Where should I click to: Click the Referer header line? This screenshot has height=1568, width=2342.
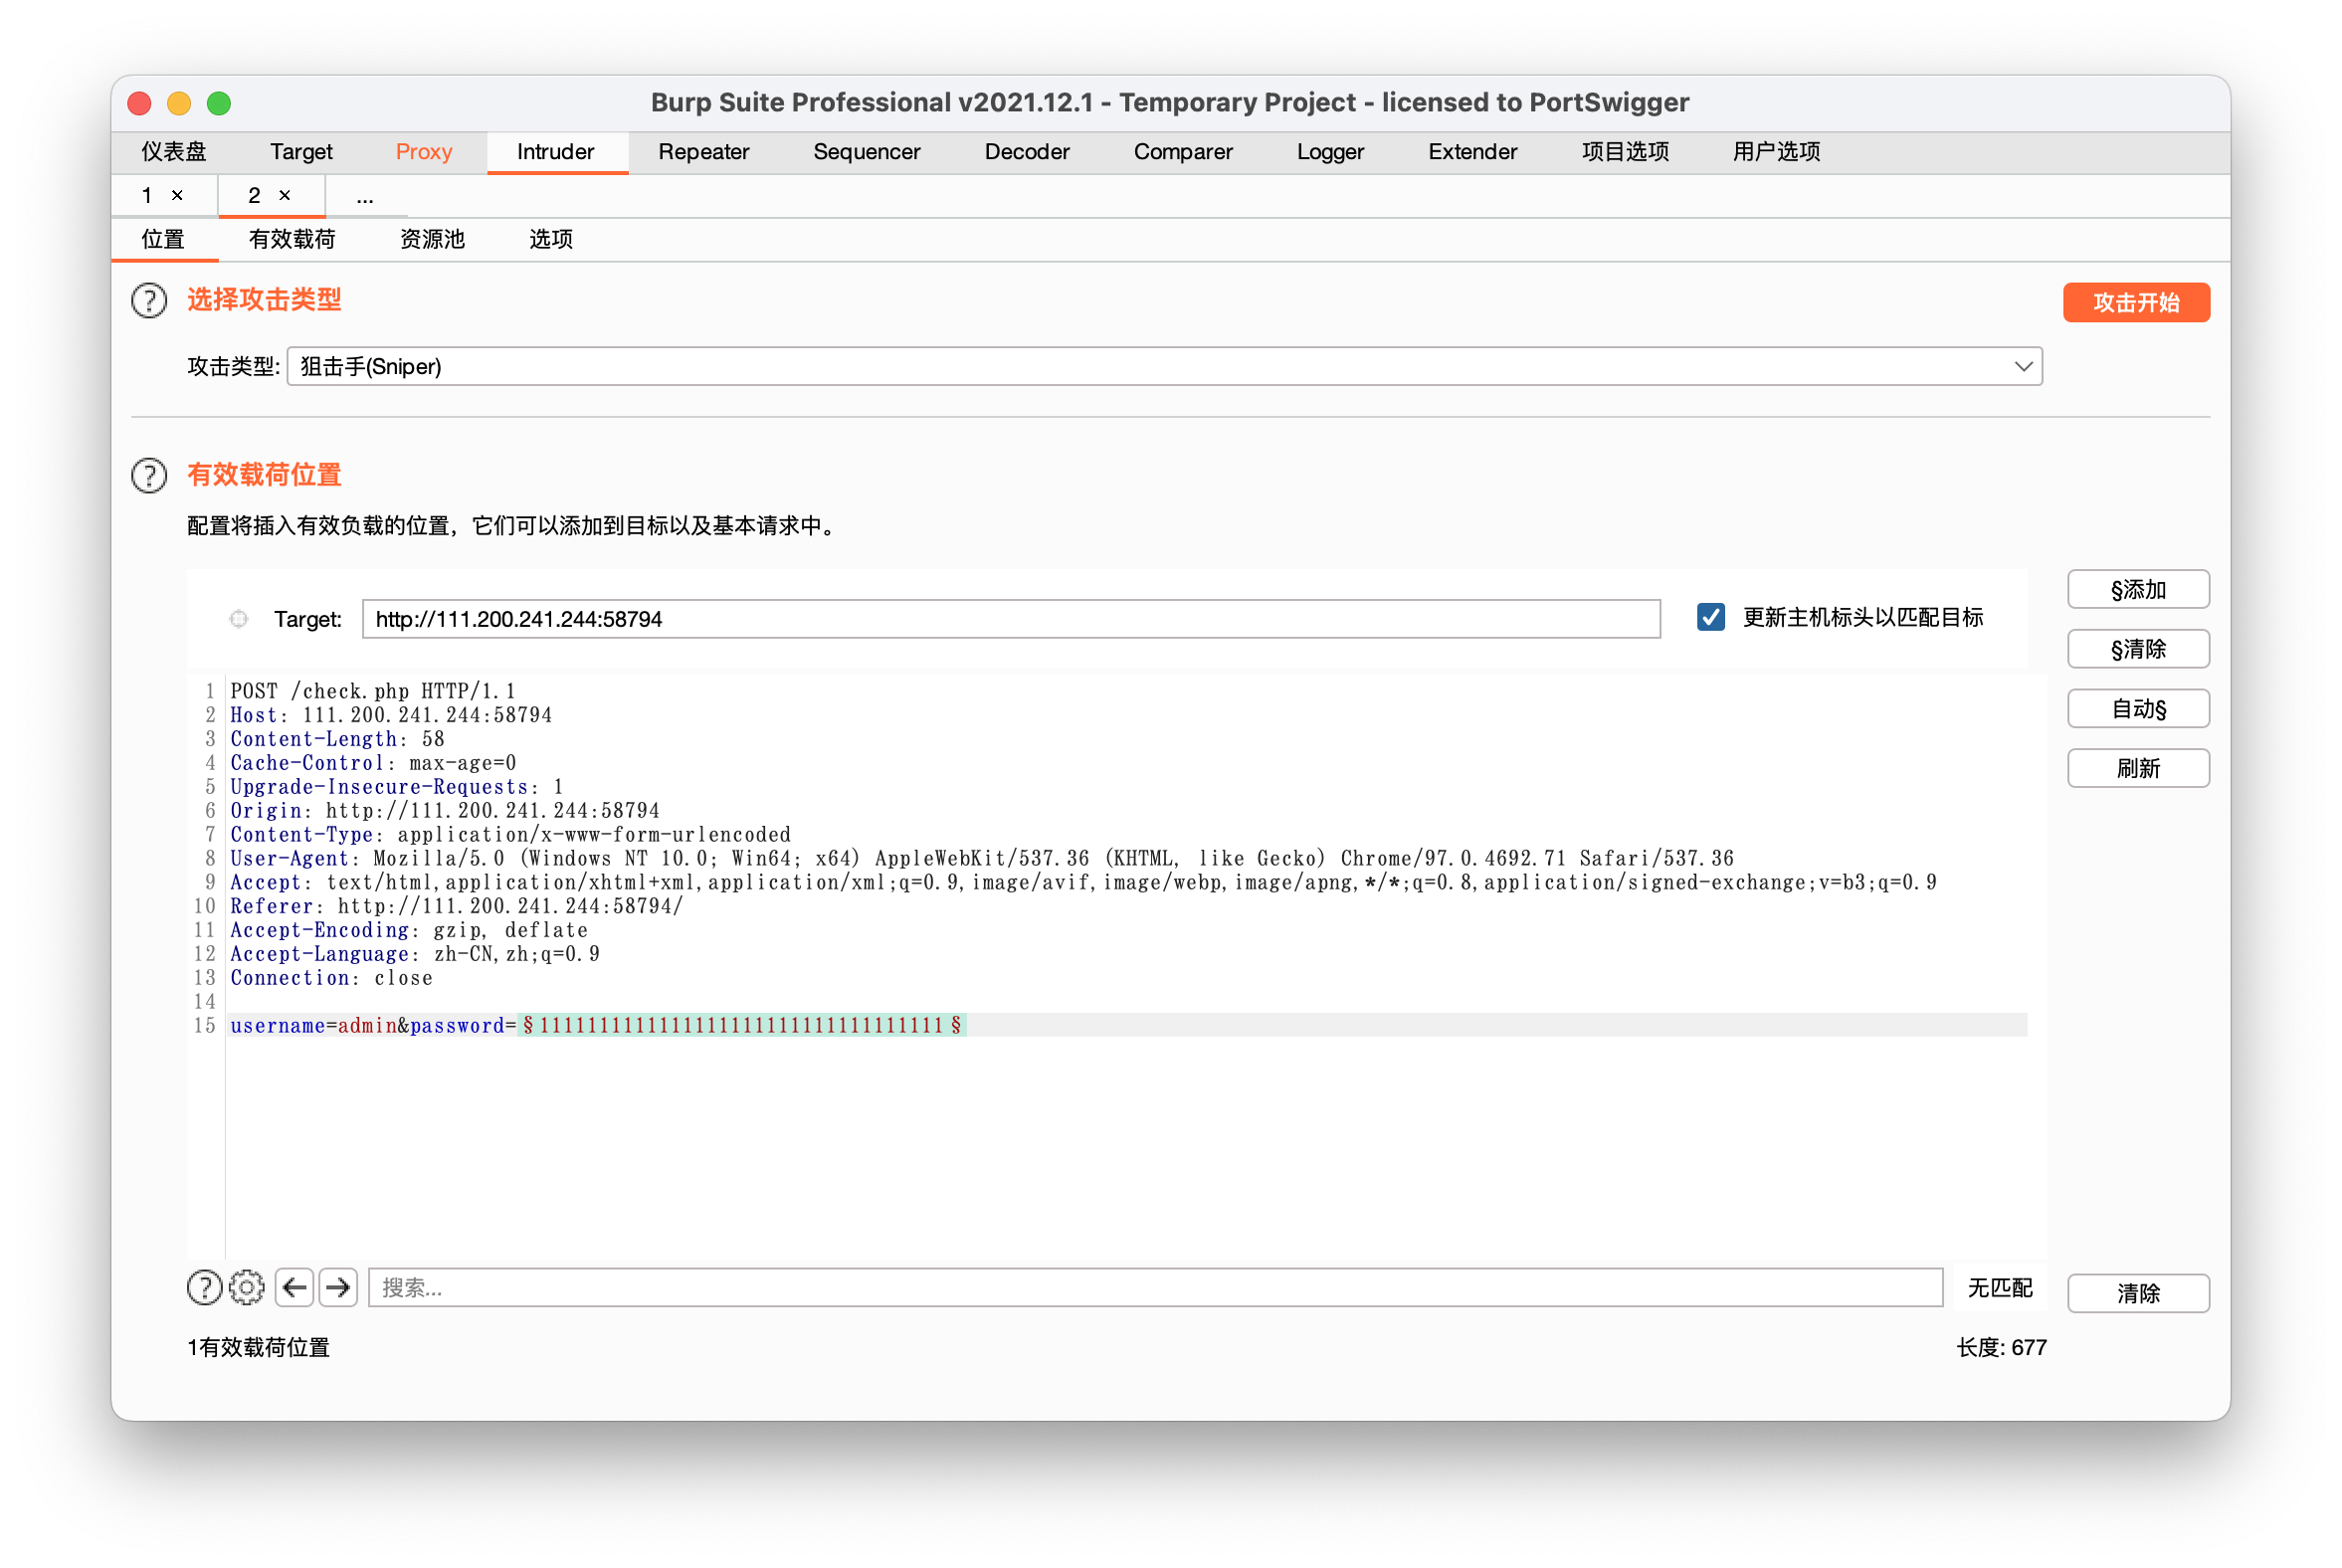point(457,908)
